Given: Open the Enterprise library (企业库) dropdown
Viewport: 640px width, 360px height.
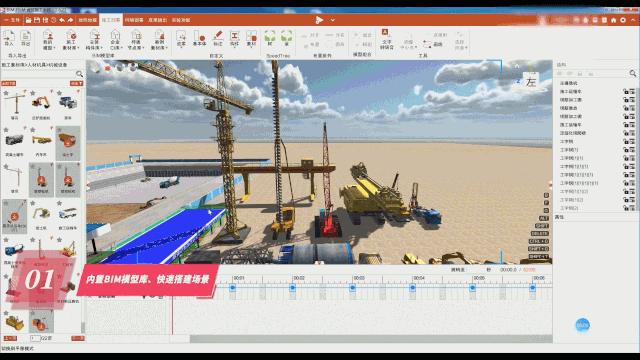Looking at the screenshot, I should [x=115, y=40].
